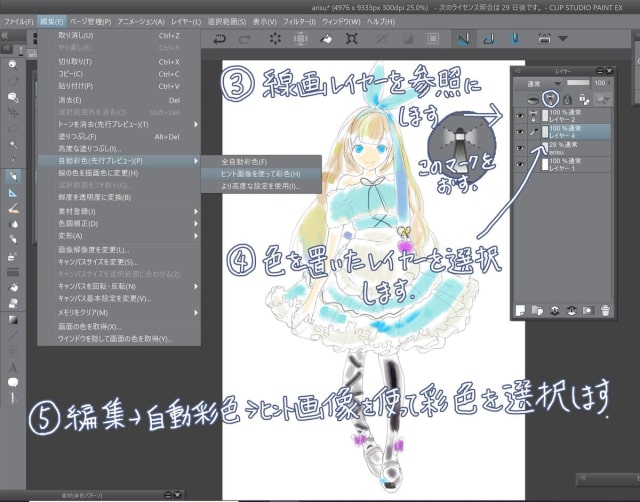Toggle Snap to special ruler

click(489, 39)
